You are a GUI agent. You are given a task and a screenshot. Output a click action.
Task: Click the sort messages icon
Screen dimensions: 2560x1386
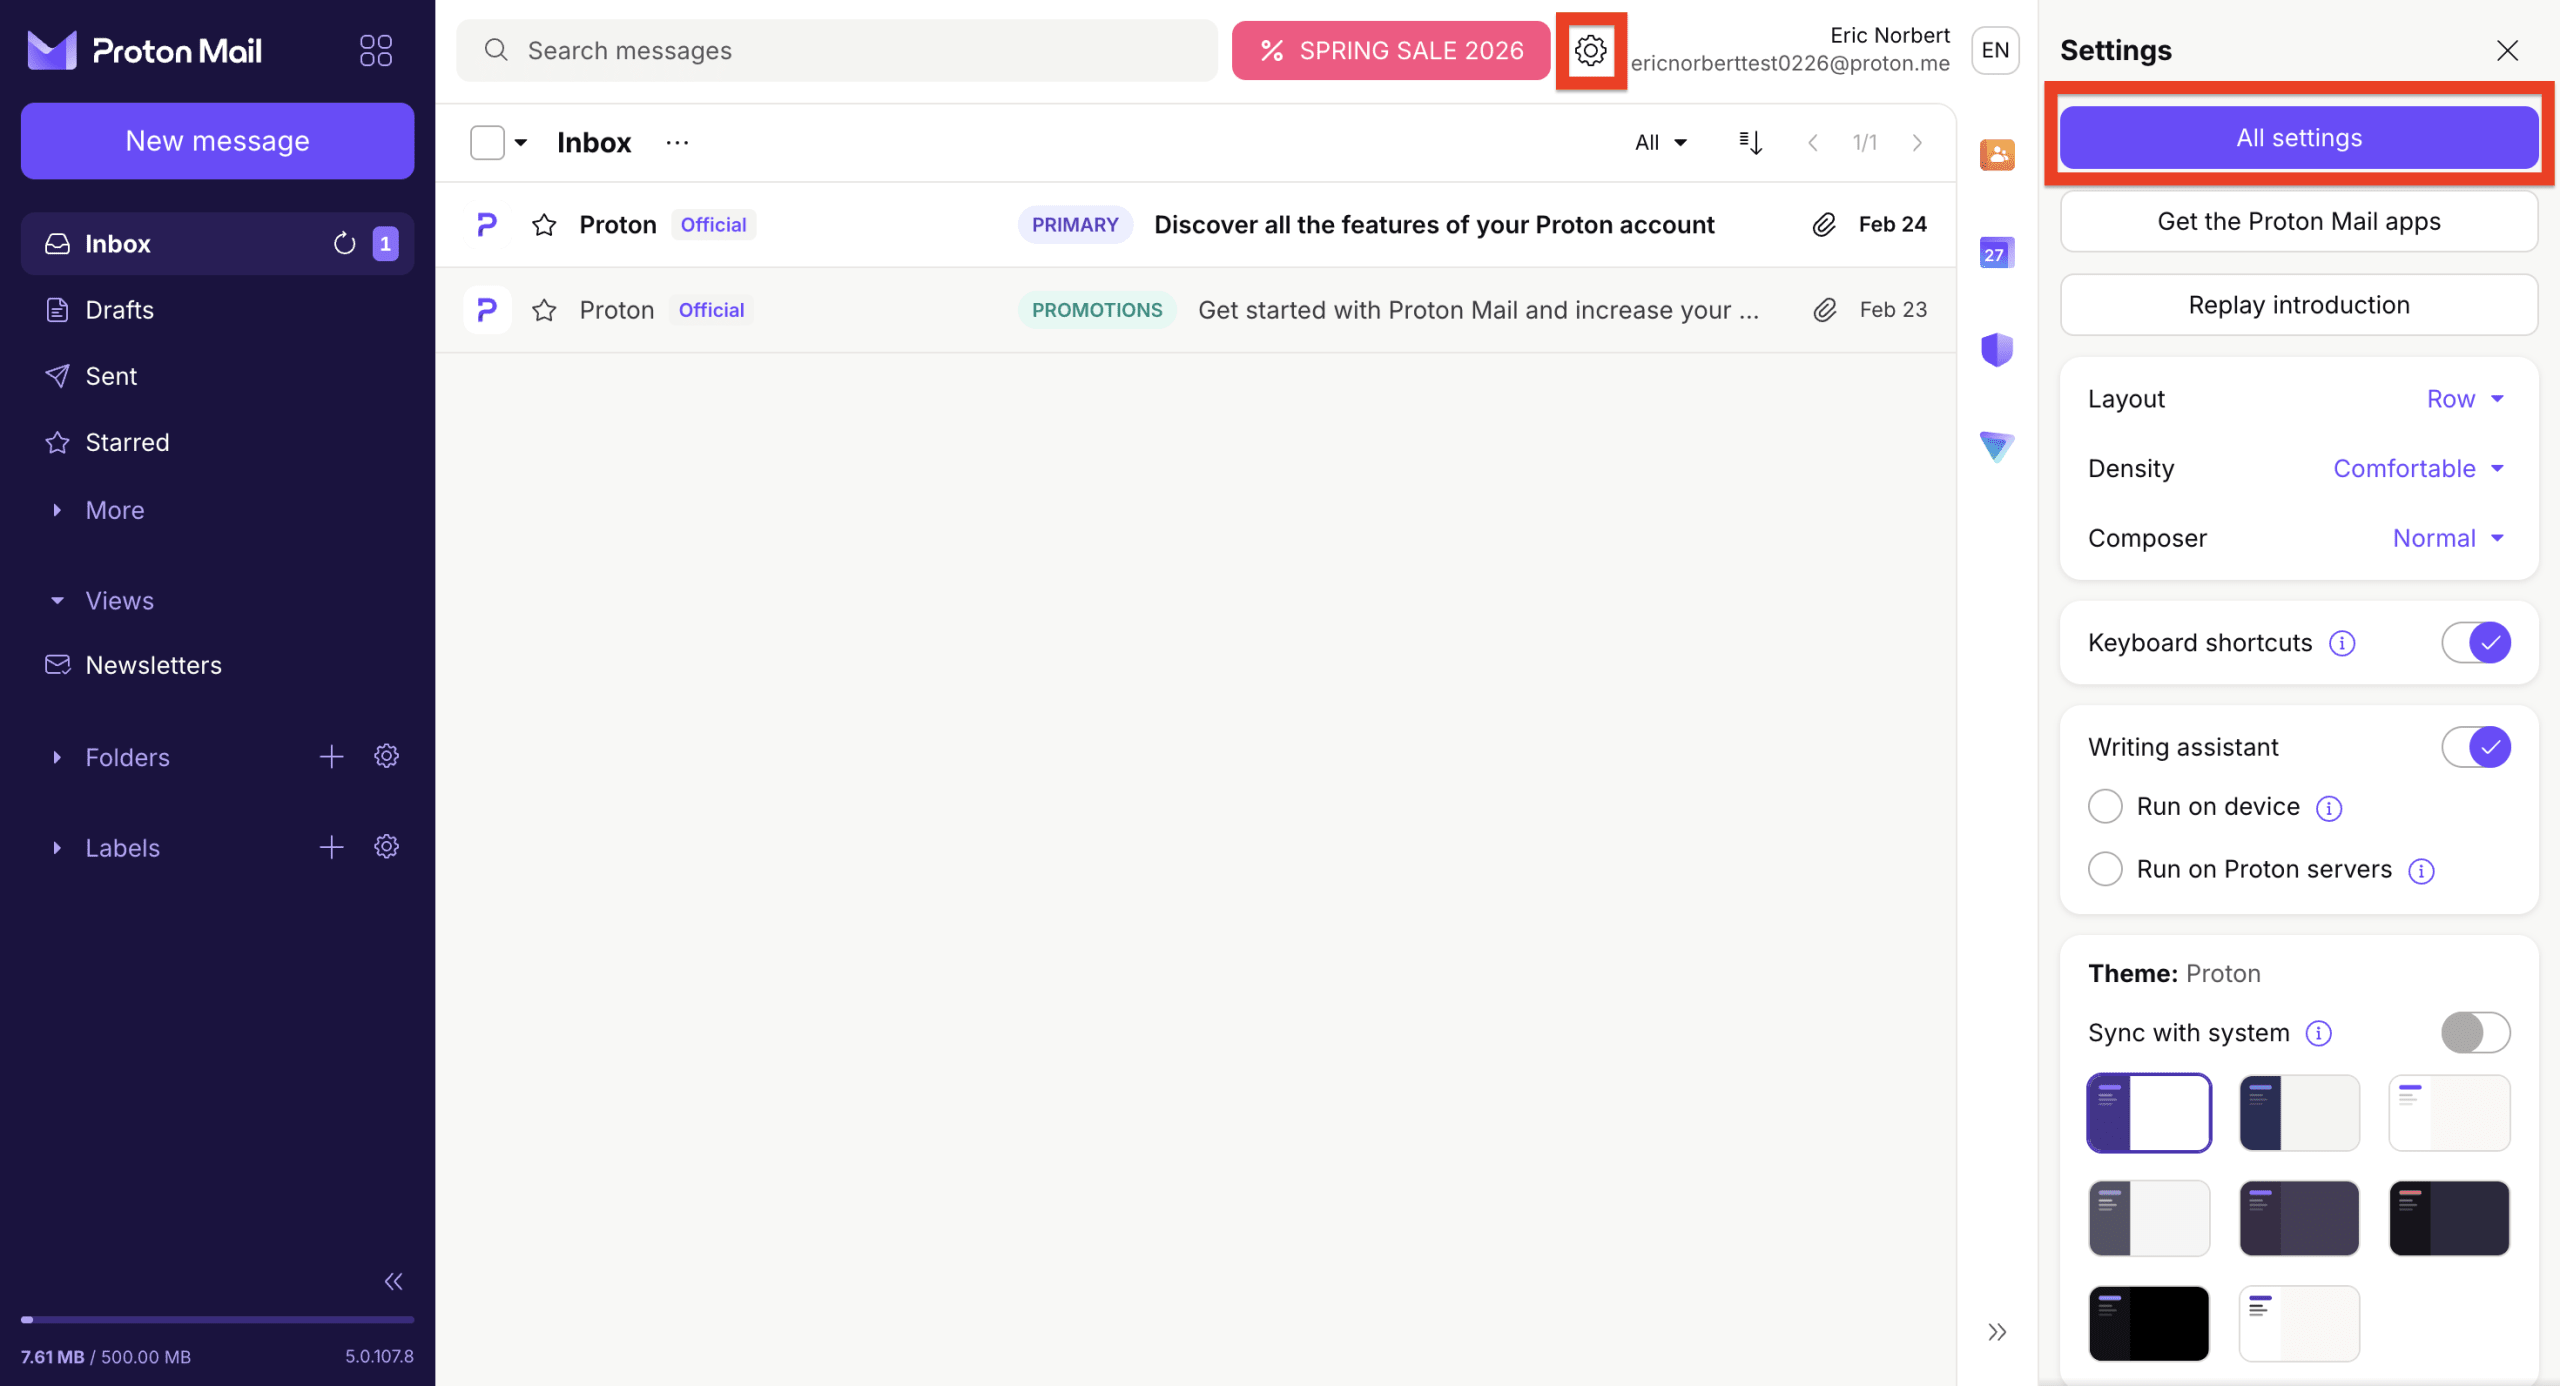[x=1750, y=142]
